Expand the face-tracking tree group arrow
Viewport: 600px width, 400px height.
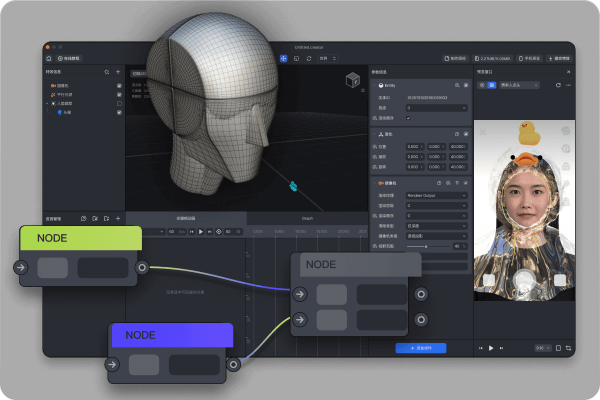point(47,103)
